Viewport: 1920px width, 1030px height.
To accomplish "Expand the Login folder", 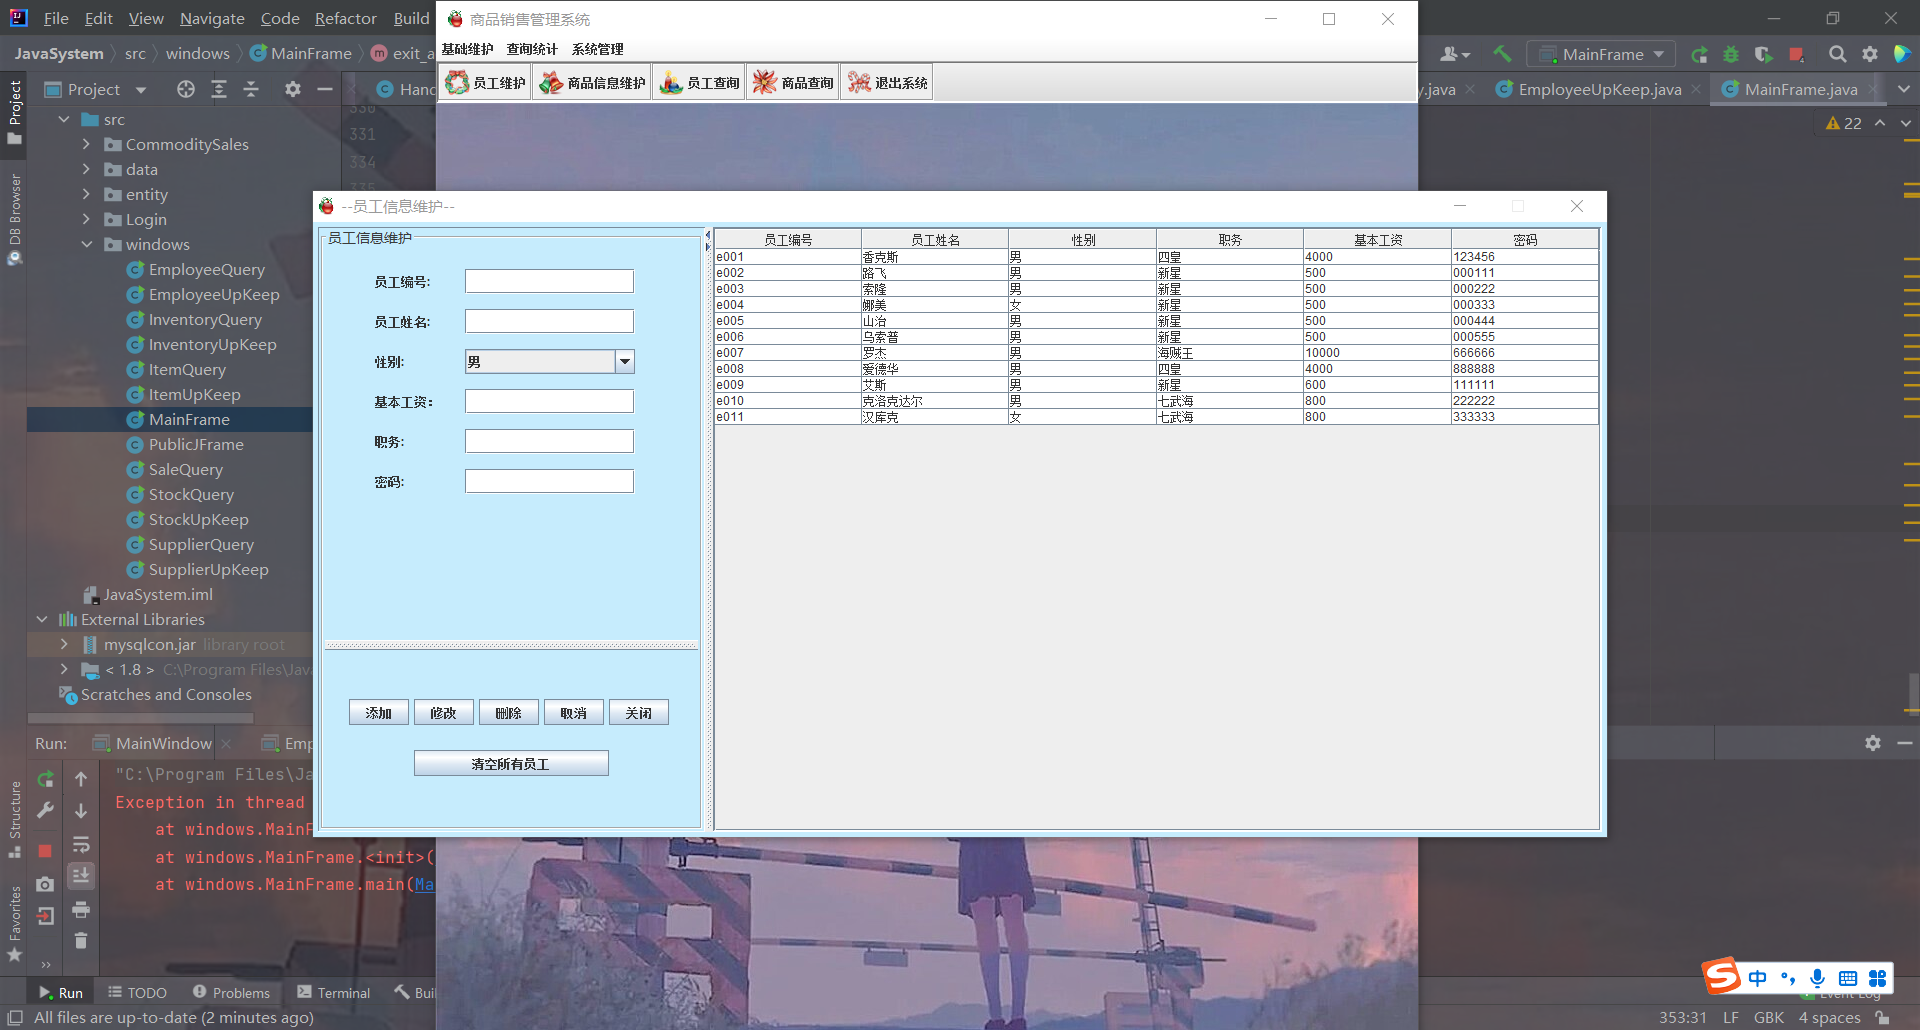I will point(86,219).
